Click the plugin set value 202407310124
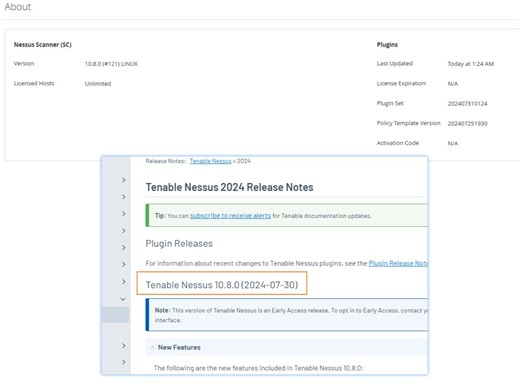The width and height of the screenshot is (520, 389). click(467, 104)
